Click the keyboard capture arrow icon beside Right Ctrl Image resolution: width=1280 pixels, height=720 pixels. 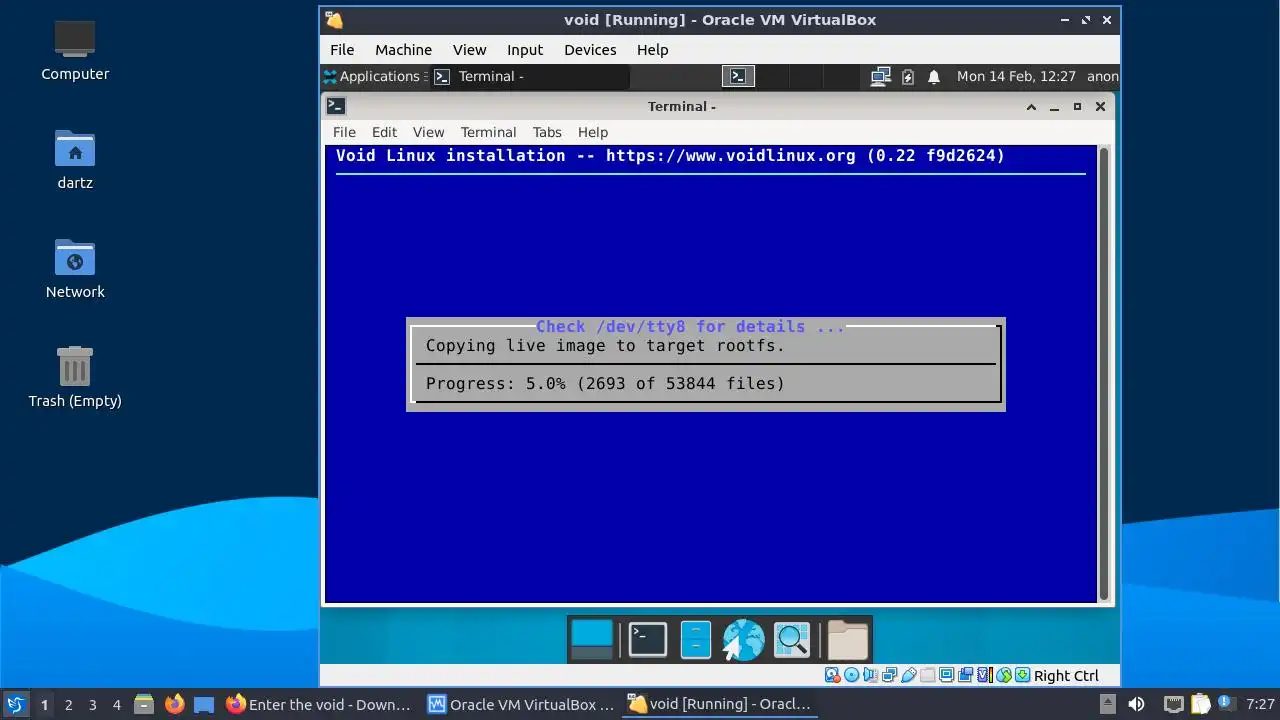1023,676
